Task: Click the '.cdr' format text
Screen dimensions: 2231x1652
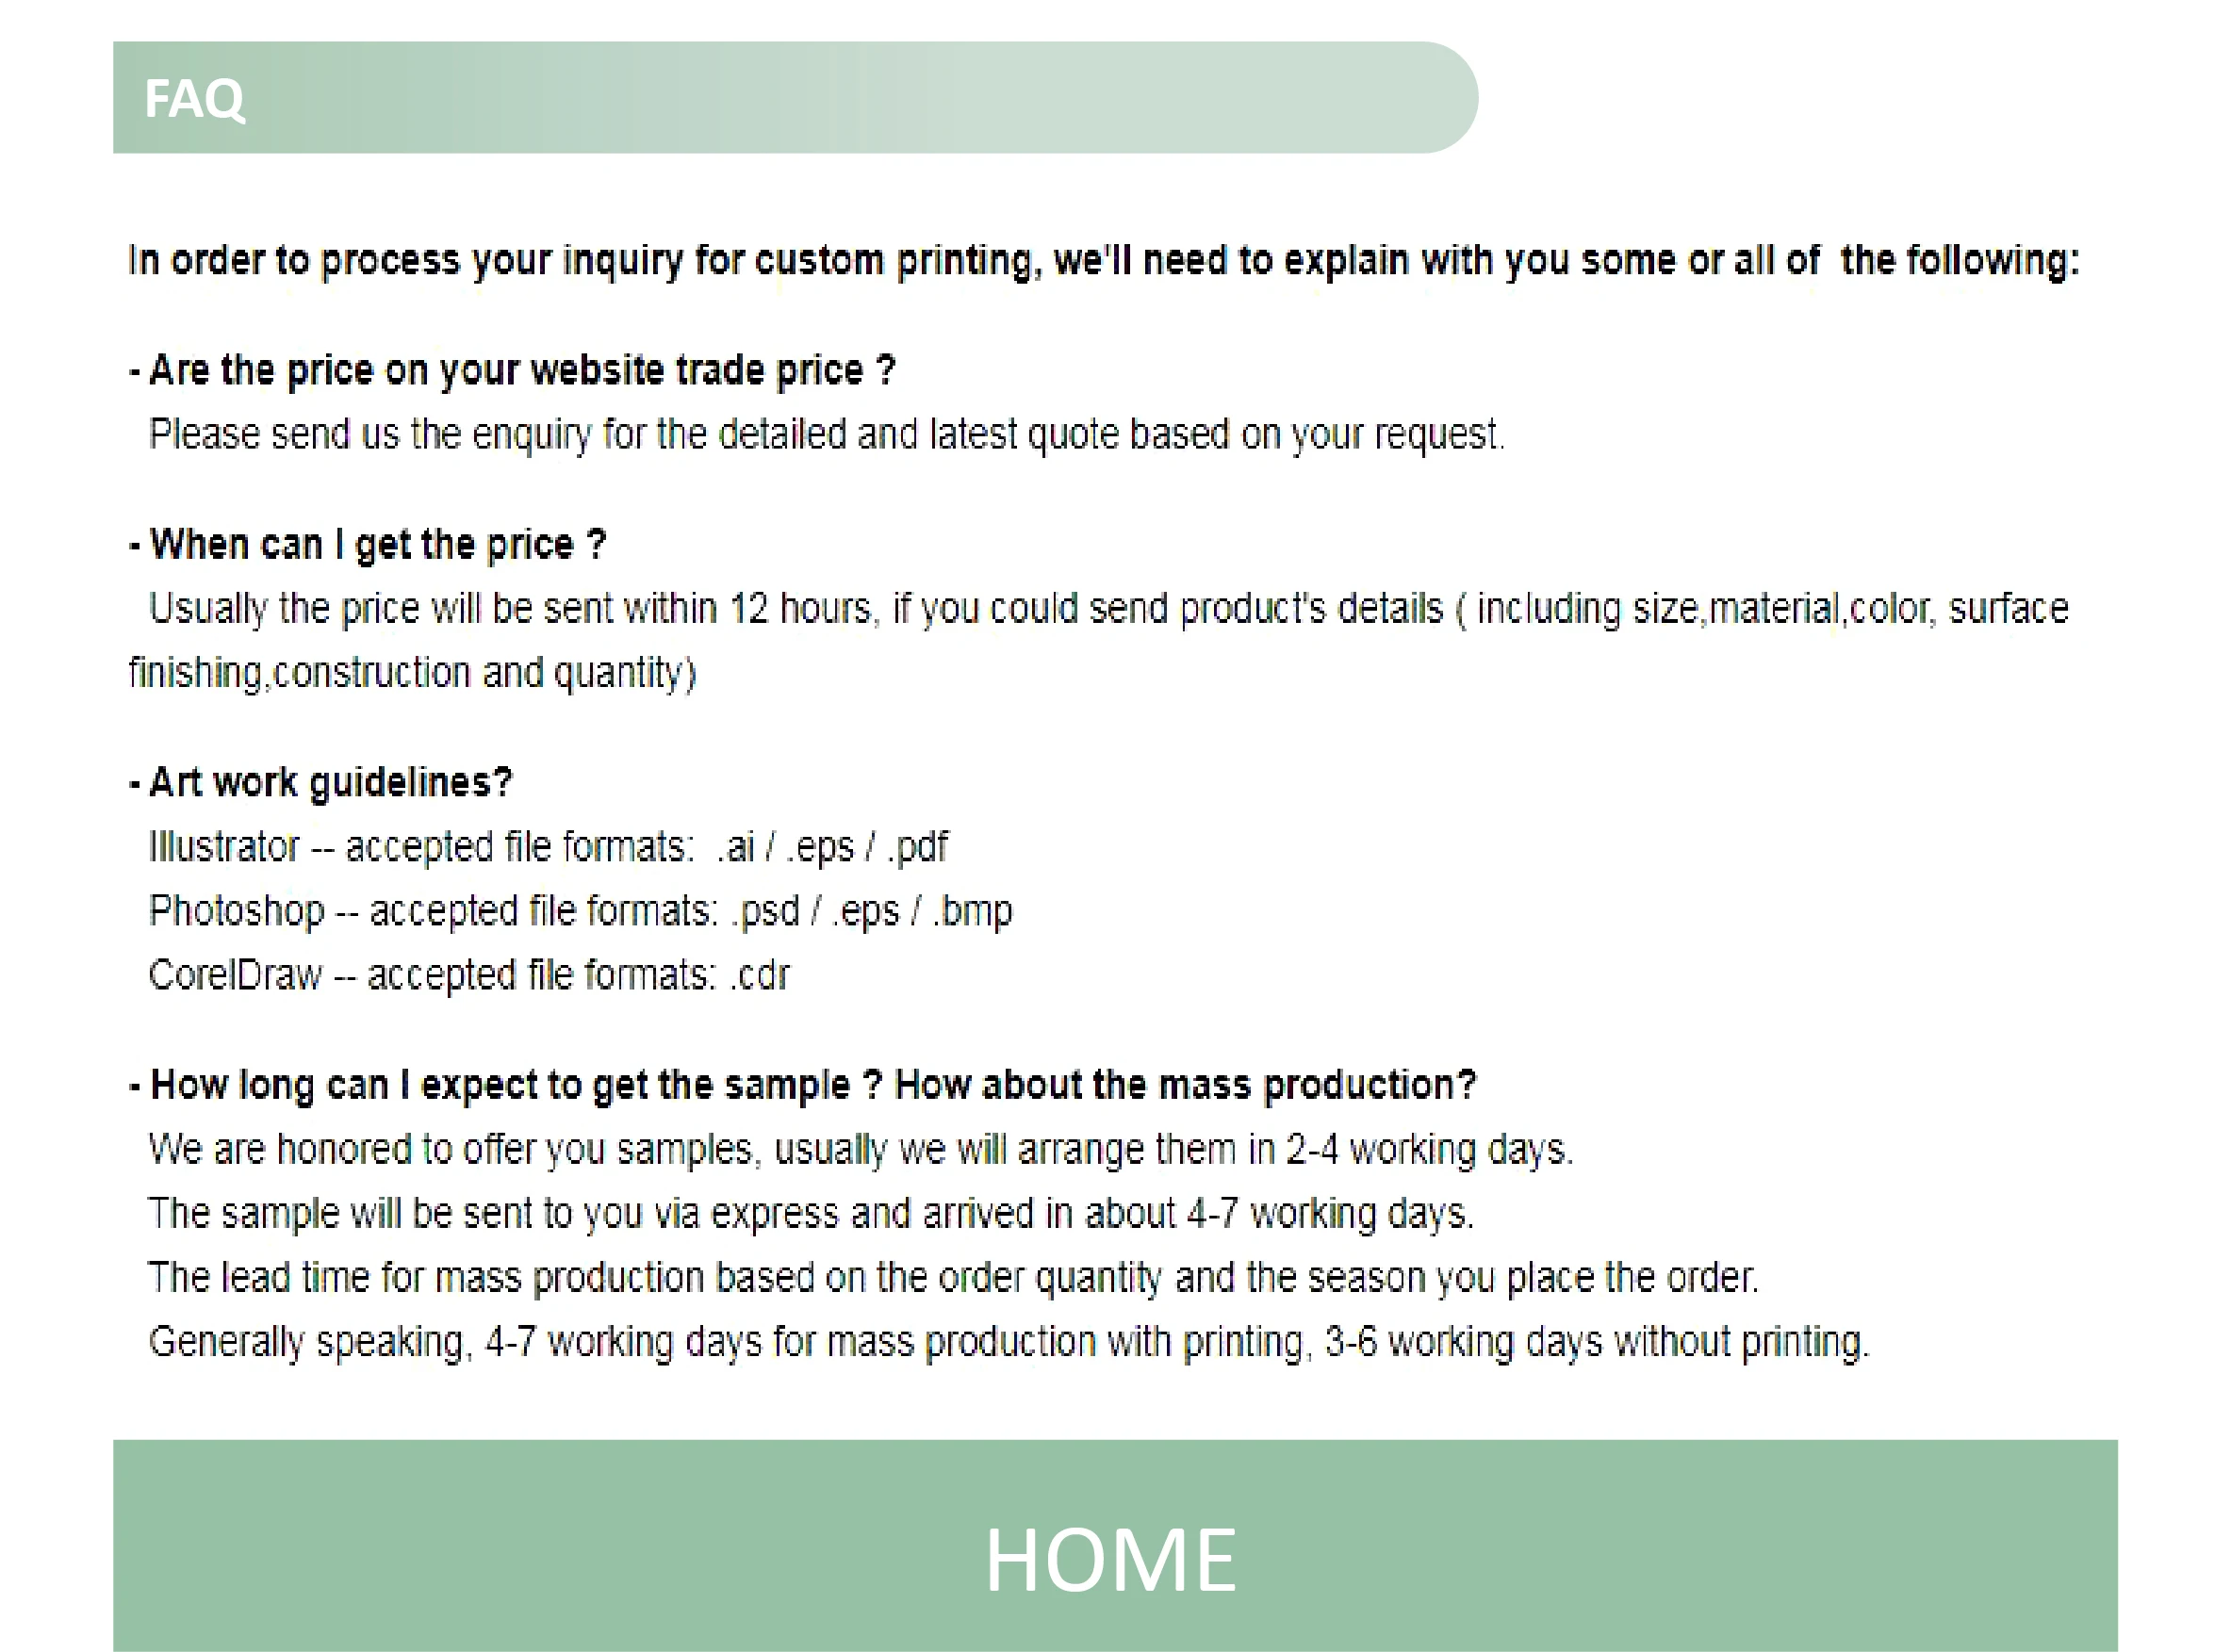Action: click(x=760, y=975)
